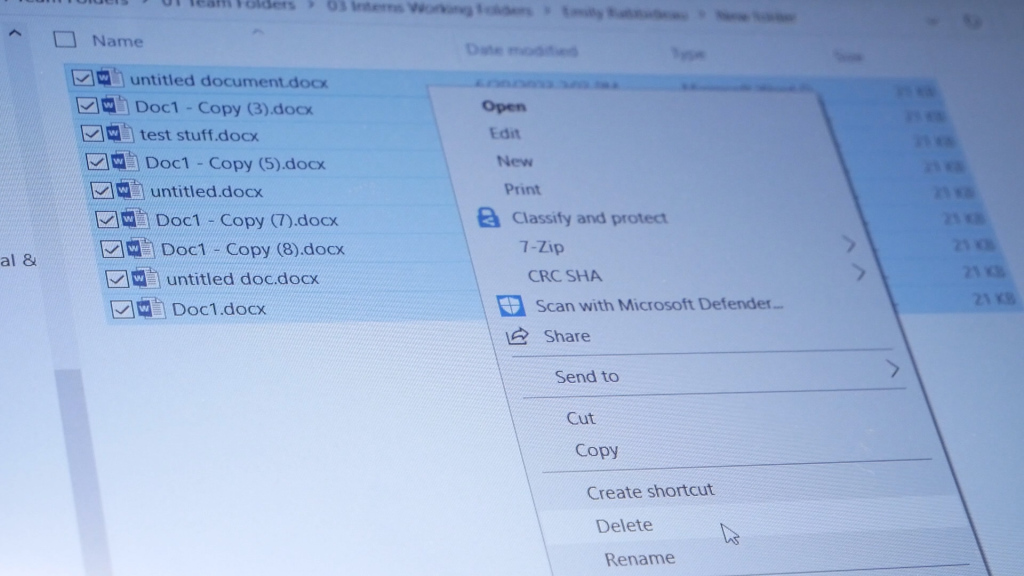Collapse the navigation pane up chevron
Screen dimensions: 1024x576
click(15, 34)
